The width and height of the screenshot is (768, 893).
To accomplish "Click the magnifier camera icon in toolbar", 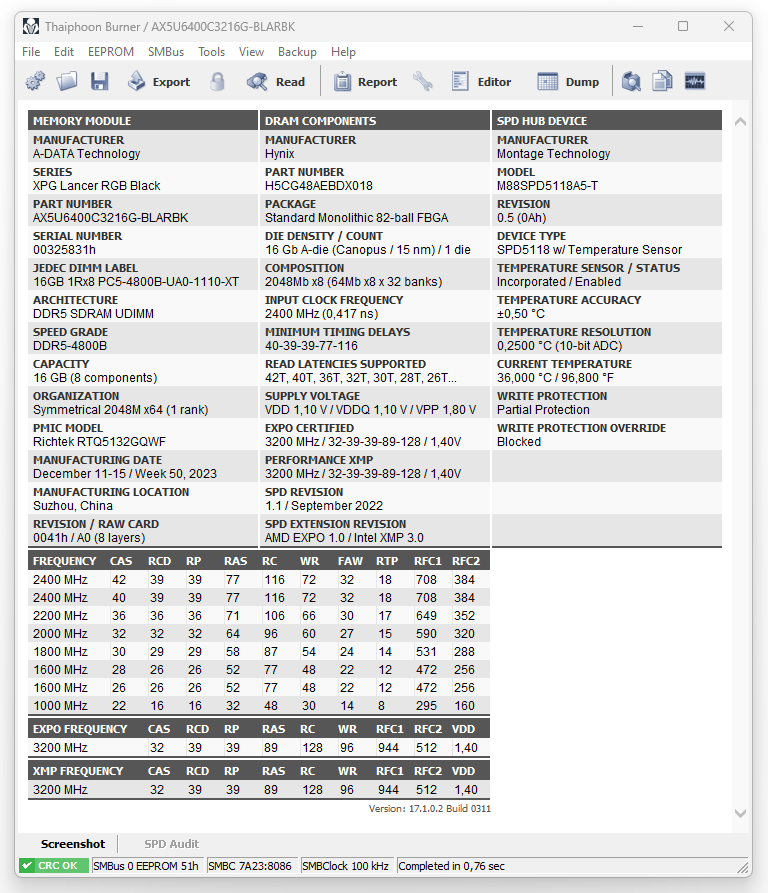I will click(x=631, y=81).
